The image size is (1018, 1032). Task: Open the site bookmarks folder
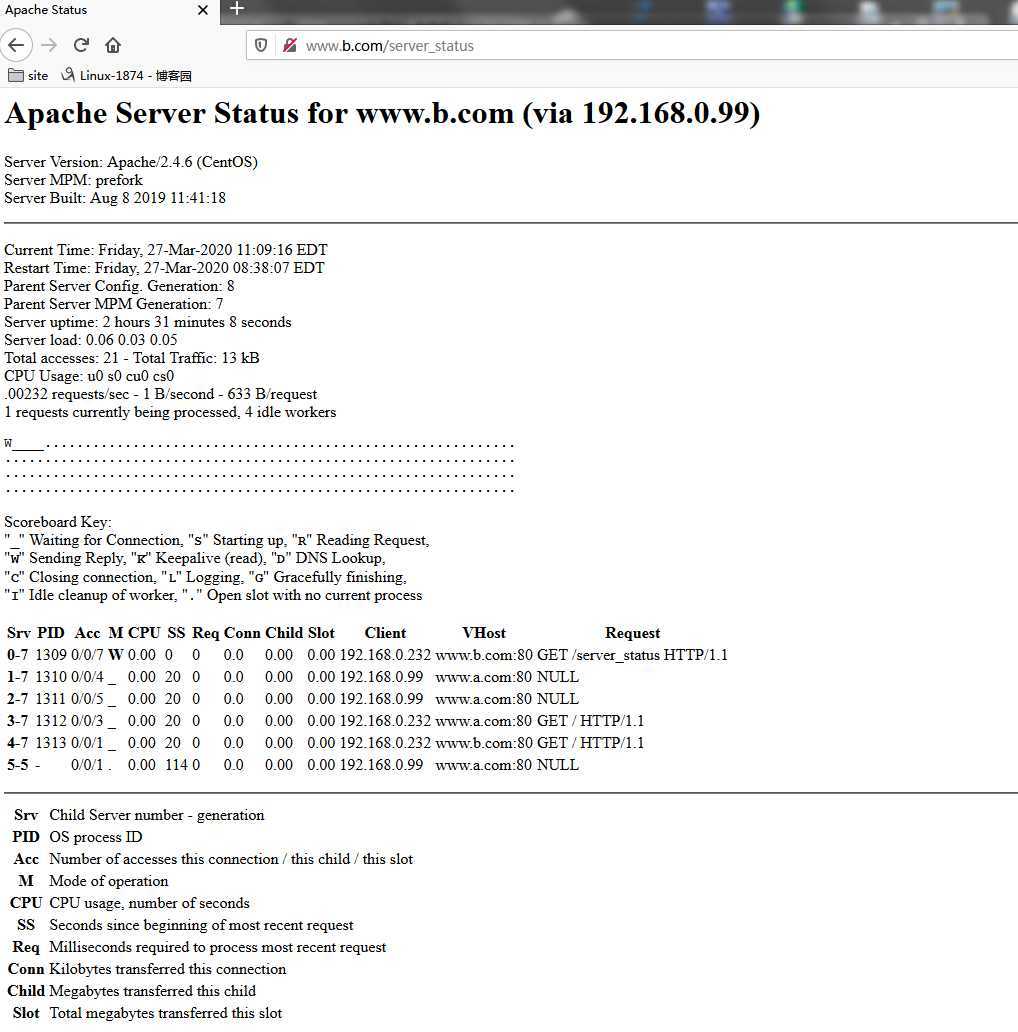tap(28, 76)
